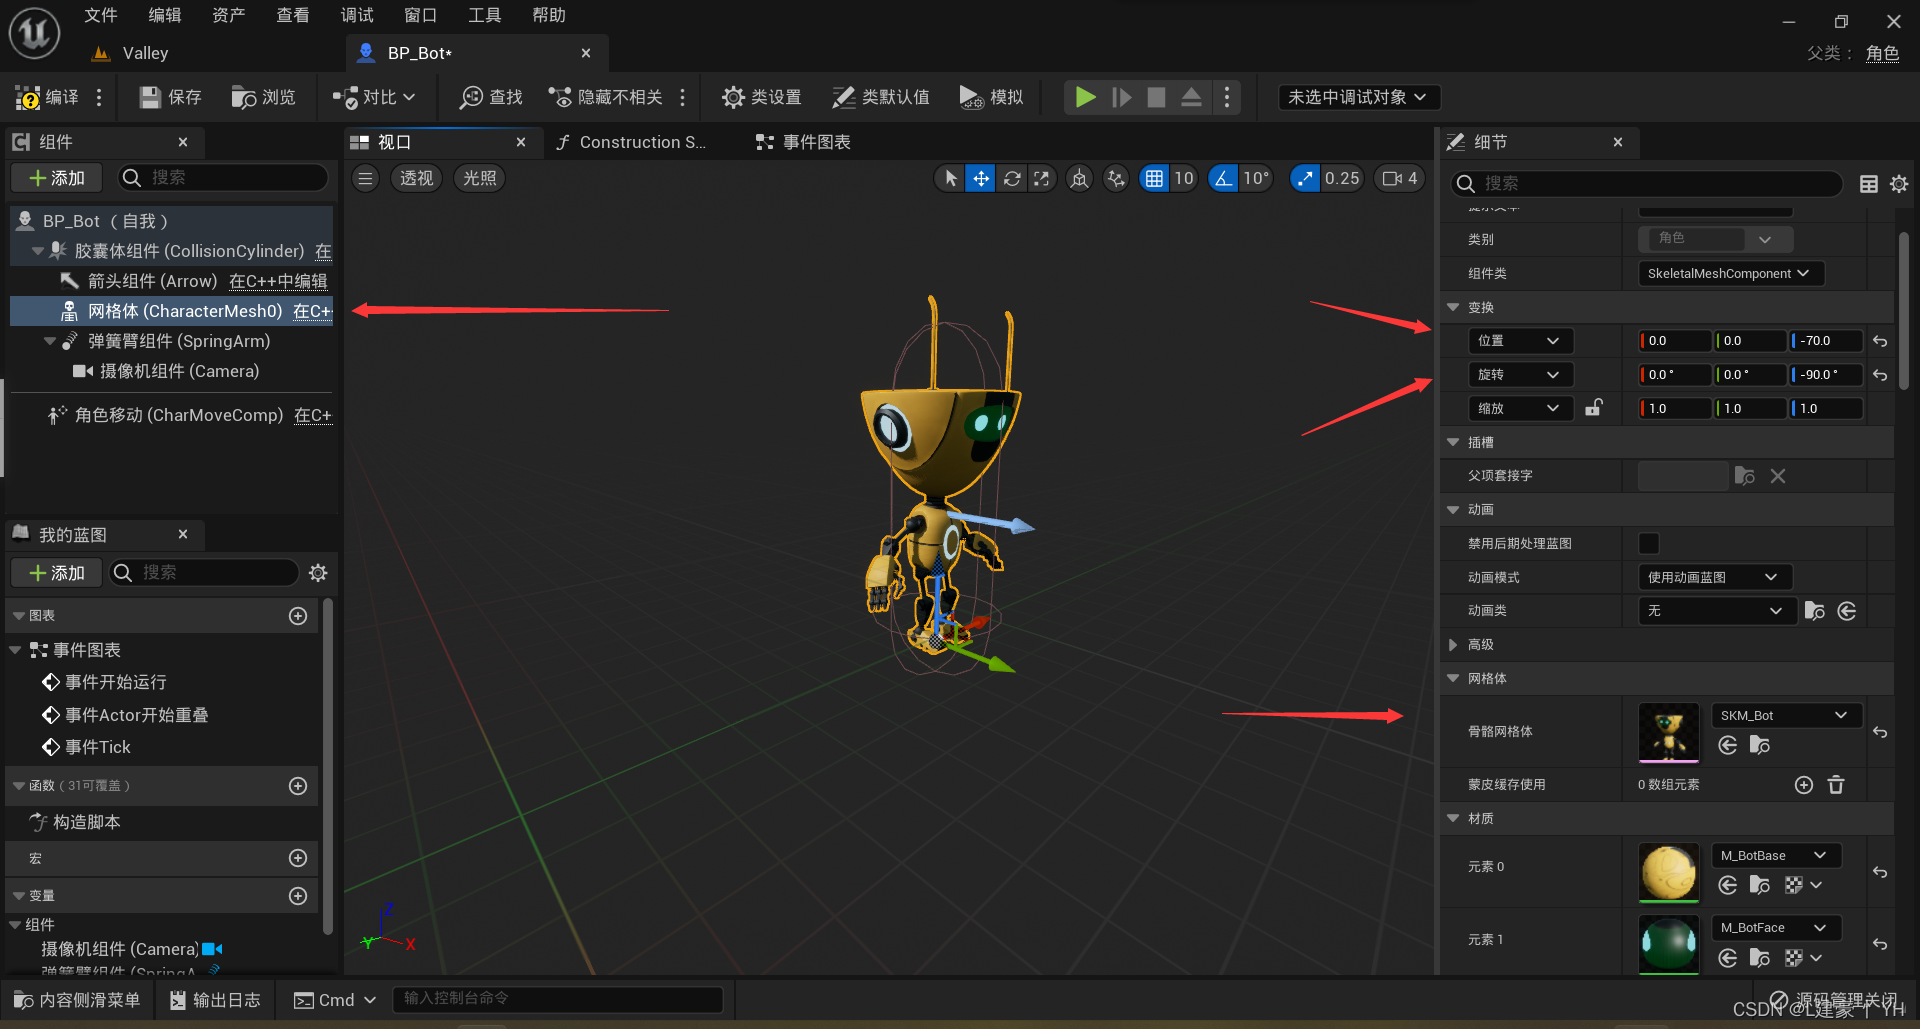Click the frame advance button
1920x1029 pixels.
1122,97
